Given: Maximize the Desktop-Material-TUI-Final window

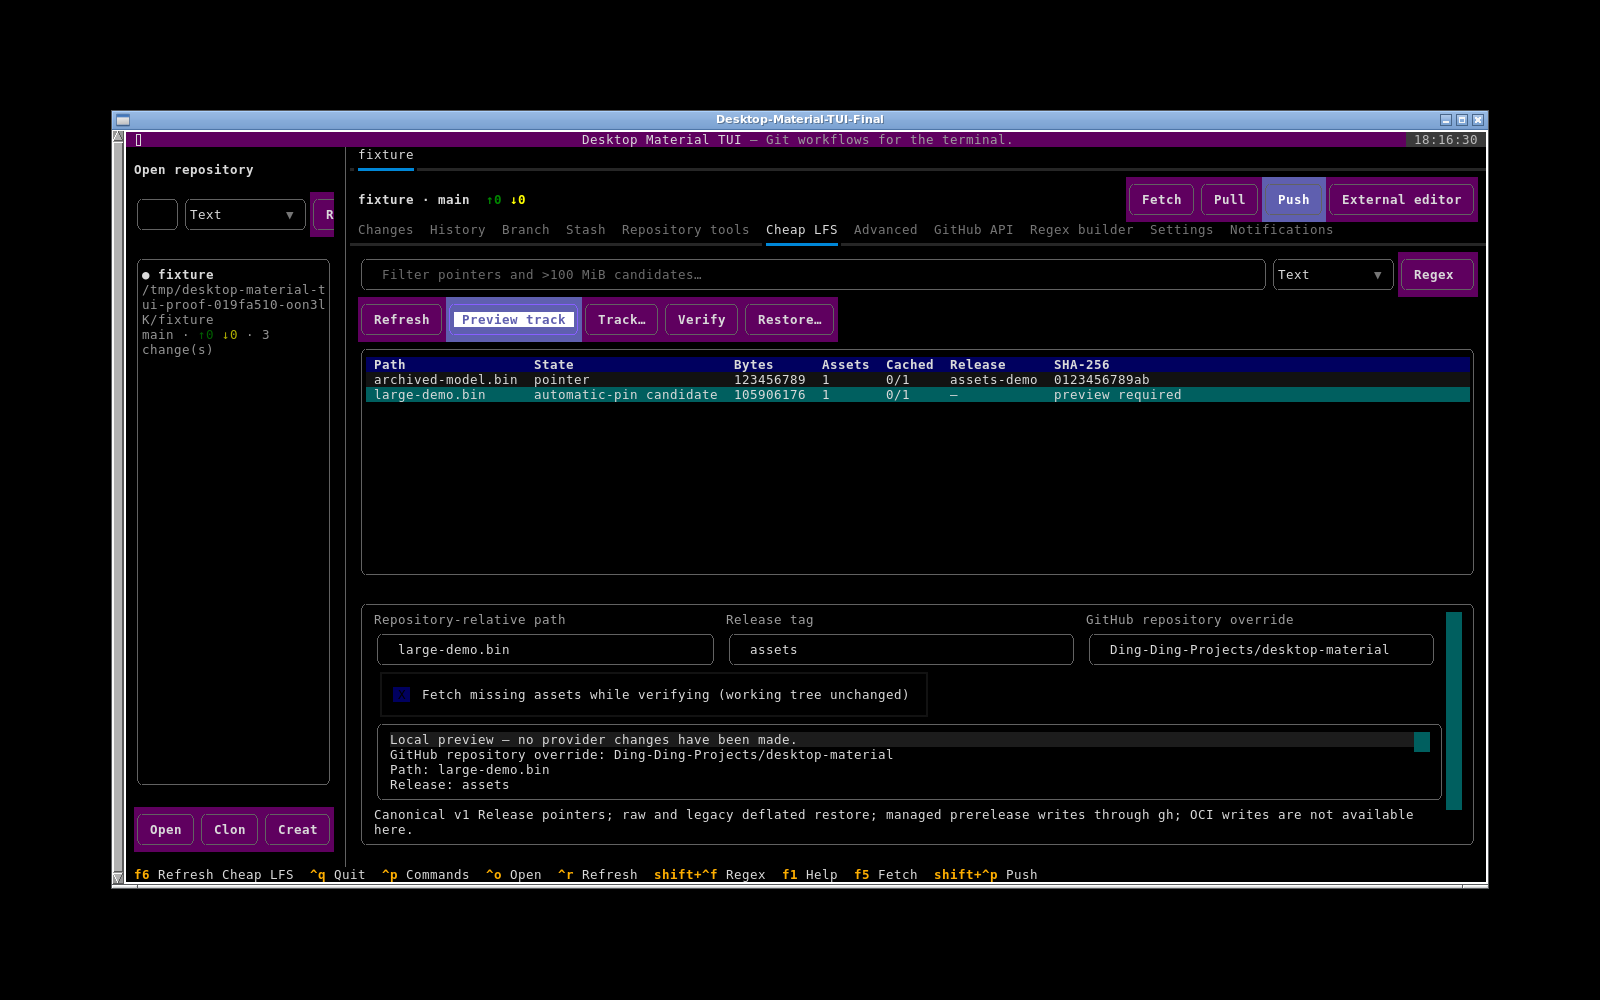Looking at the screenshot, I should click(1462, 120).
